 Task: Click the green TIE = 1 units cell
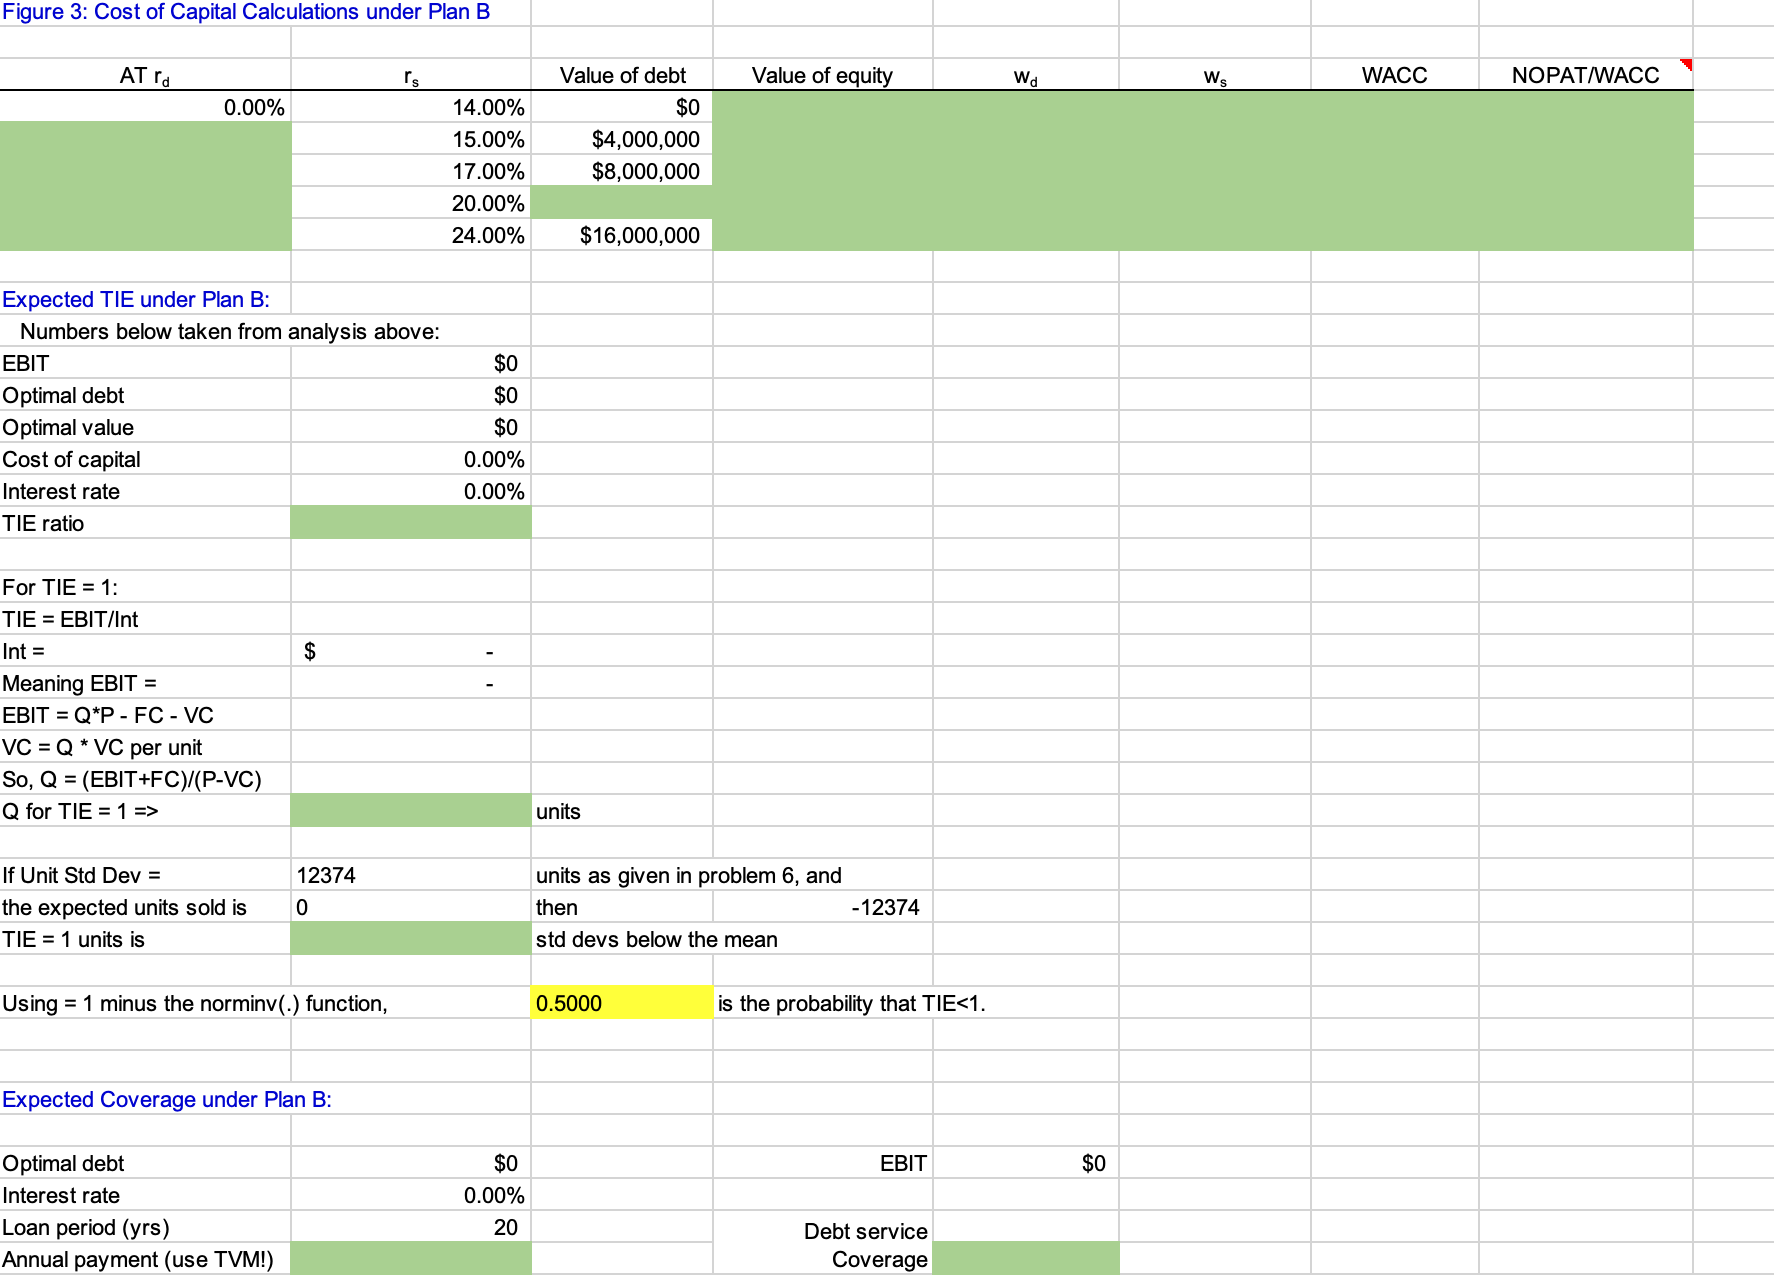pos(410,938)
